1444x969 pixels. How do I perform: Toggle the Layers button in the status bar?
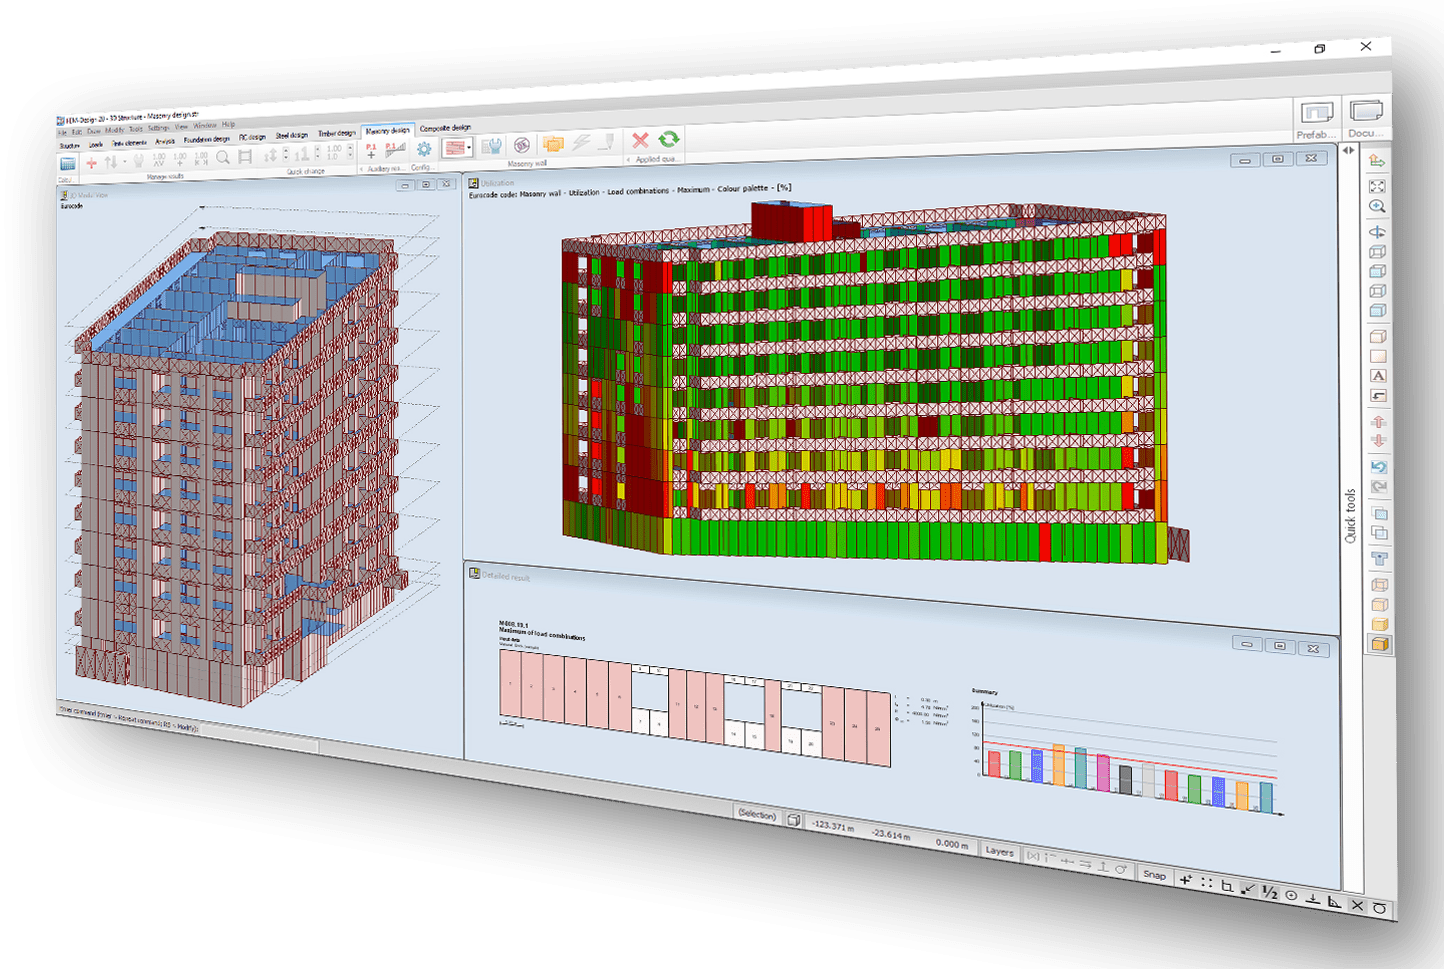click(999, 851)
